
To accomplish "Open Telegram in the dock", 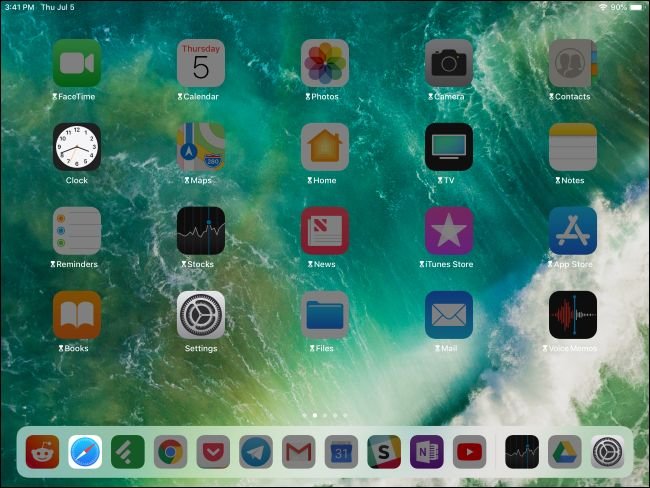I will click(x=256, y=452).
